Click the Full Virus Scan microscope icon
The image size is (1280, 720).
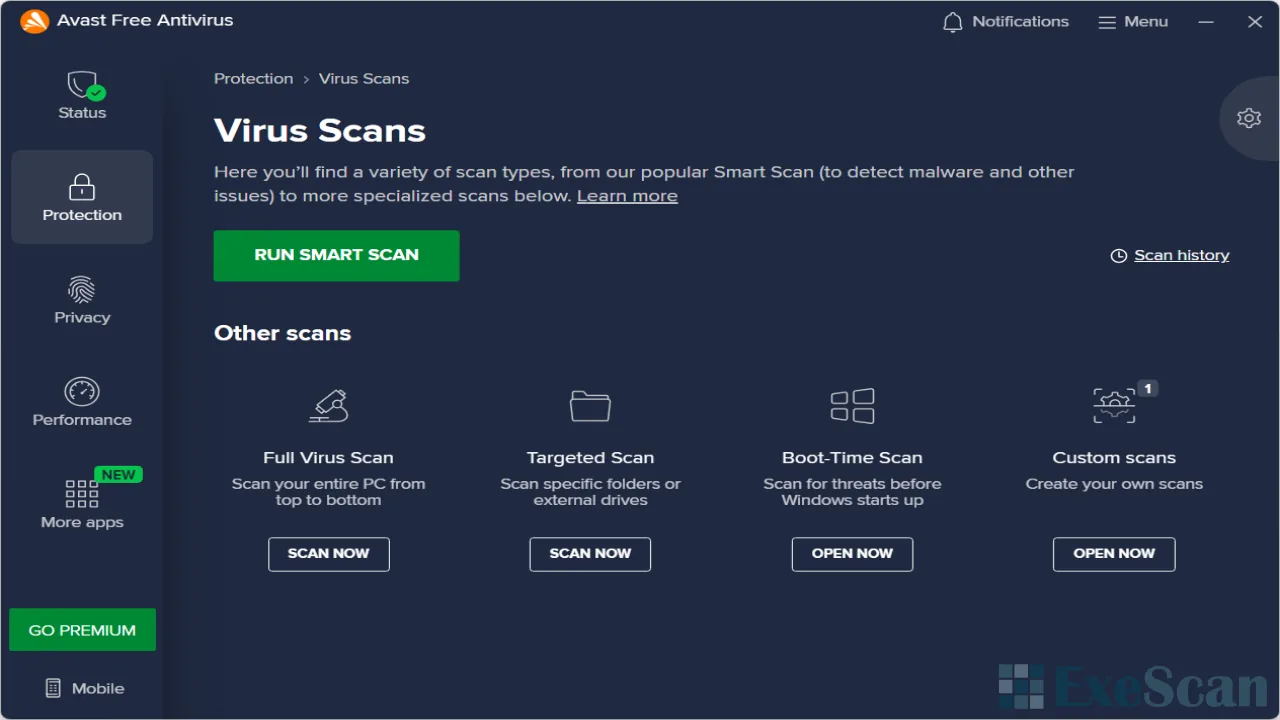pyautogui.click(x=328, y=405)
